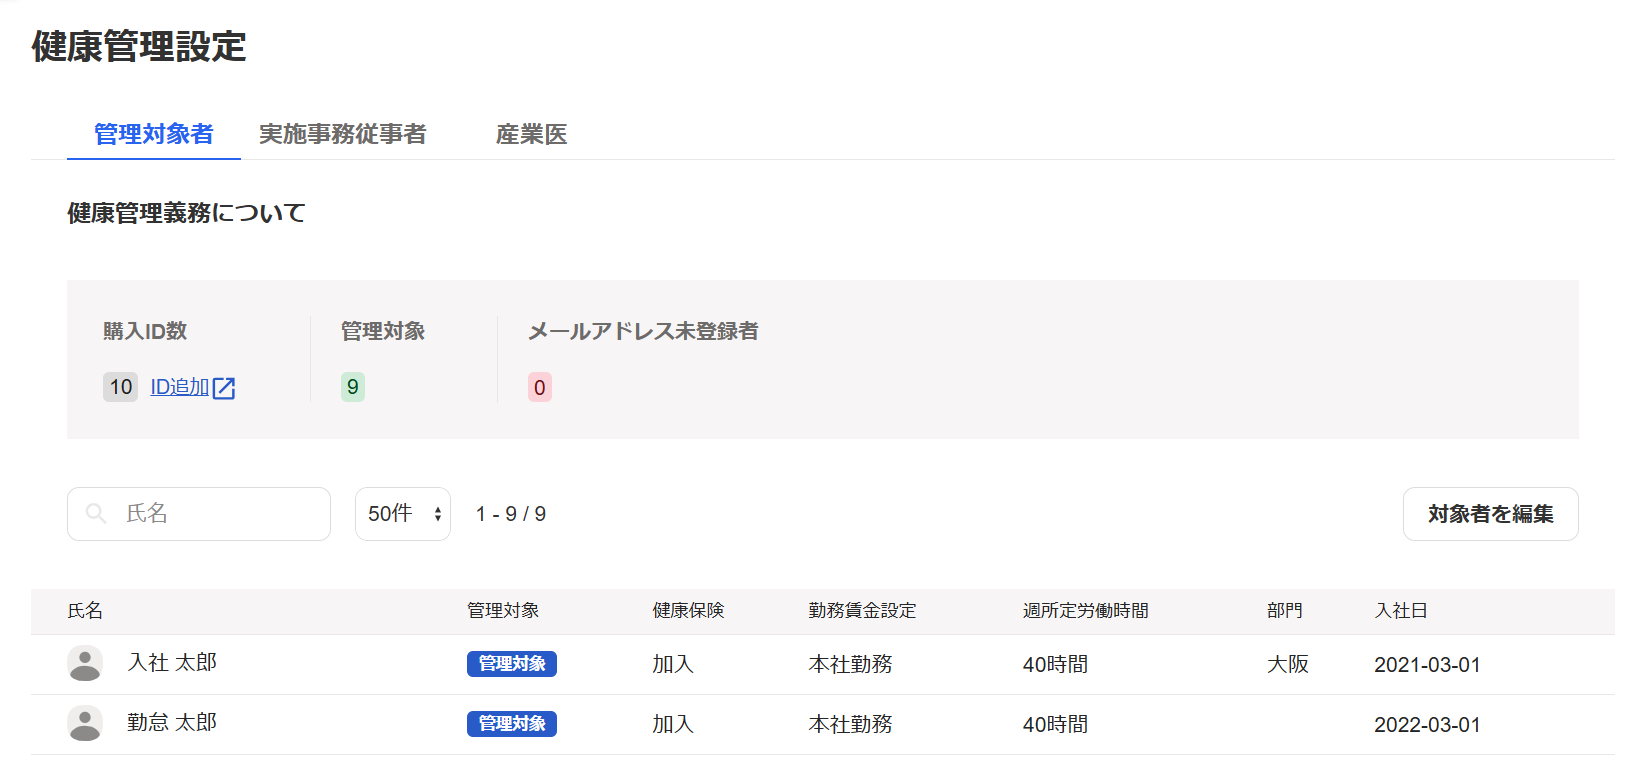
Task: Click the 部門 column header
Action: tap(1285, 610)
